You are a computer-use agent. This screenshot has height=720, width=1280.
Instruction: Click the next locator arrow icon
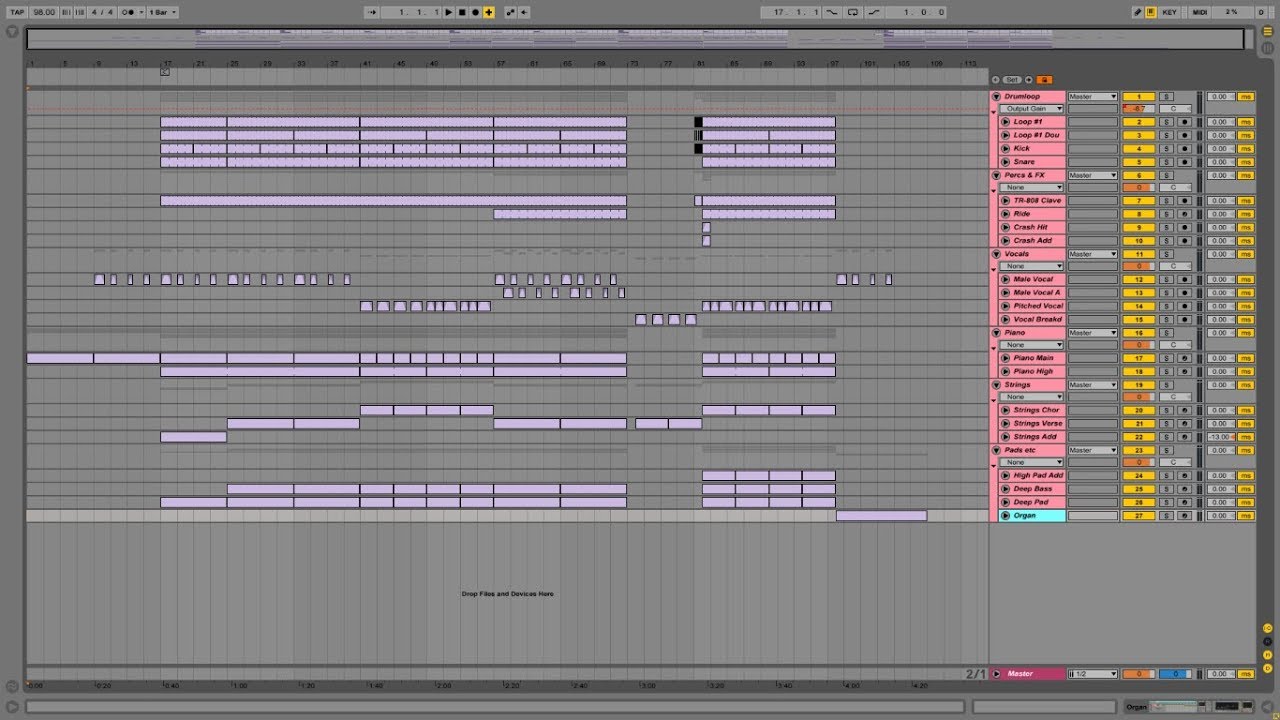click(1029, 80)
